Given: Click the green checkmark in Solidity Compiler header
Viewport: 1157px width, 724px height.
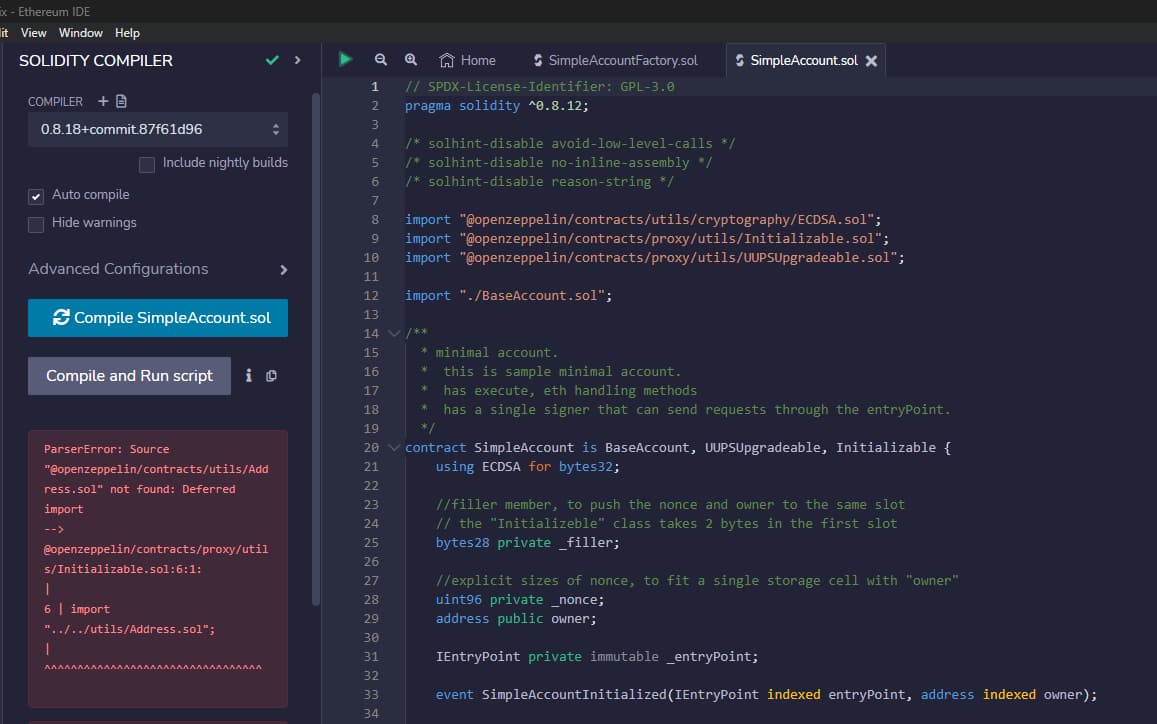Looking at the screenshot, I should 272,61.
